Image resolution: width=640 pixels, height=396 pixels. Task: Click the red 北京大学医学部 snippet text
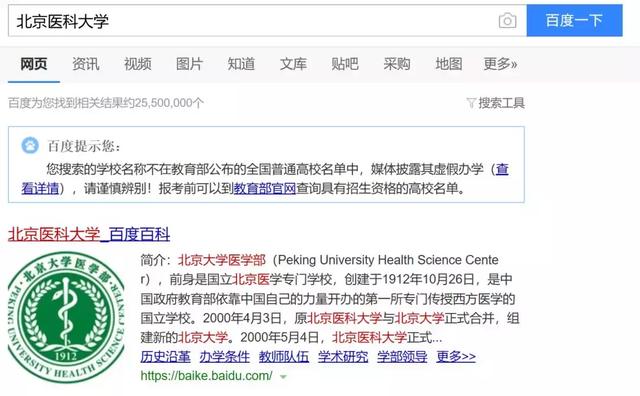(222, 260)
